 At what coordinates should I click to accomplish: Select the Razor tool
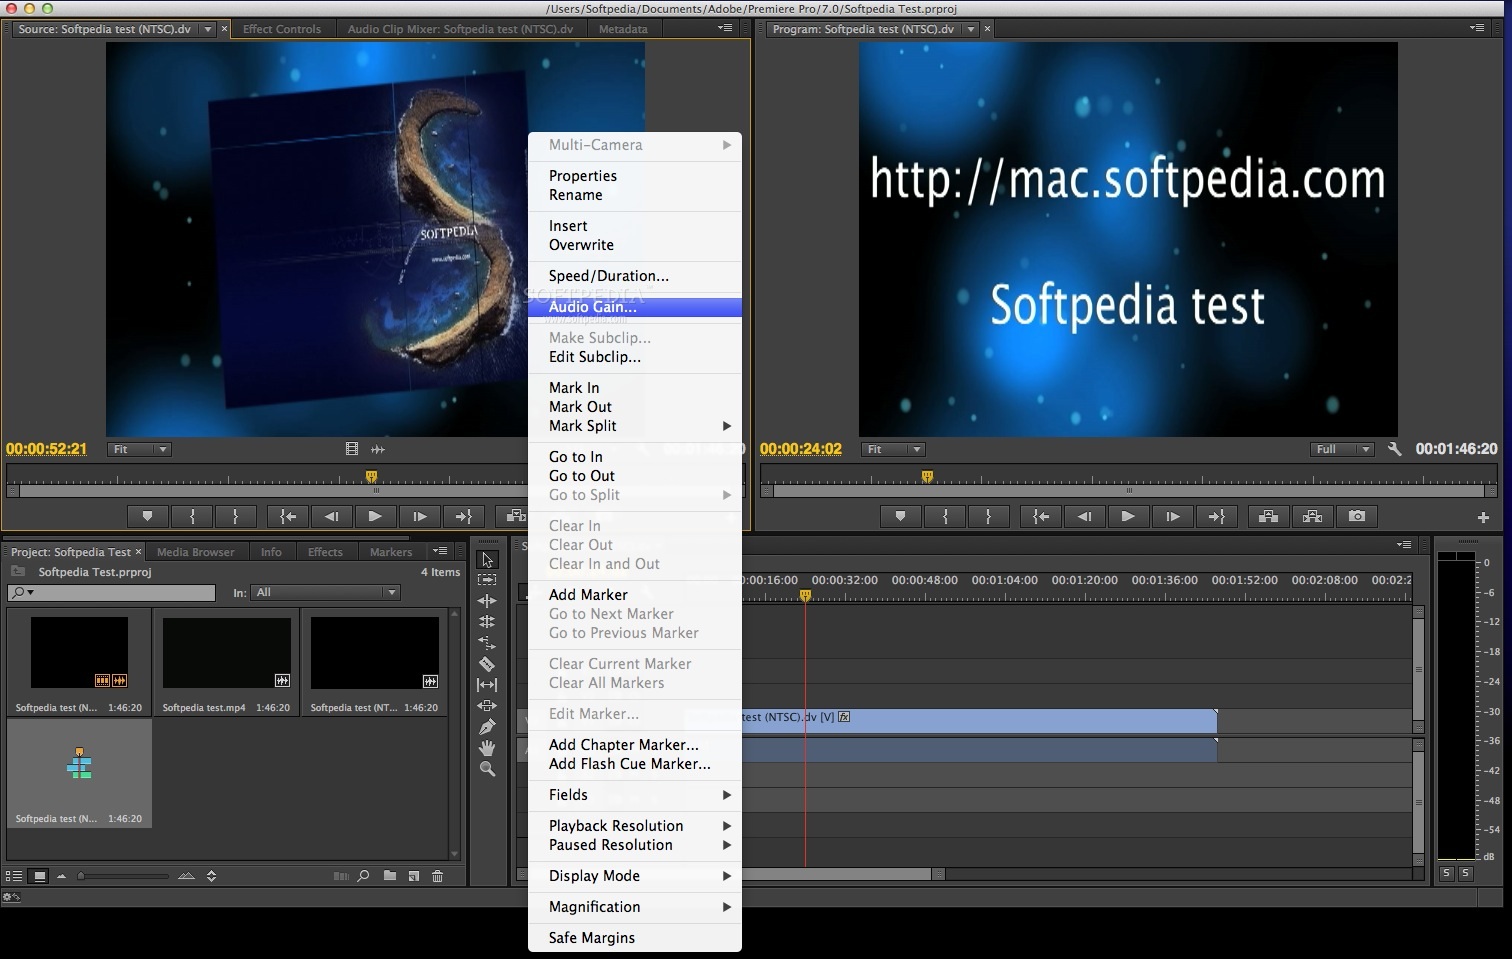pyautogui.click(x=487, y=664)
